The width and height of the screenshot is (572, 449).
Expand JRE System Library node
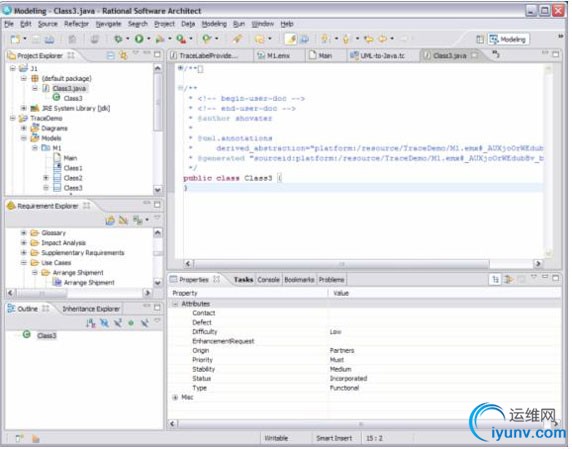tap(24, 108)
